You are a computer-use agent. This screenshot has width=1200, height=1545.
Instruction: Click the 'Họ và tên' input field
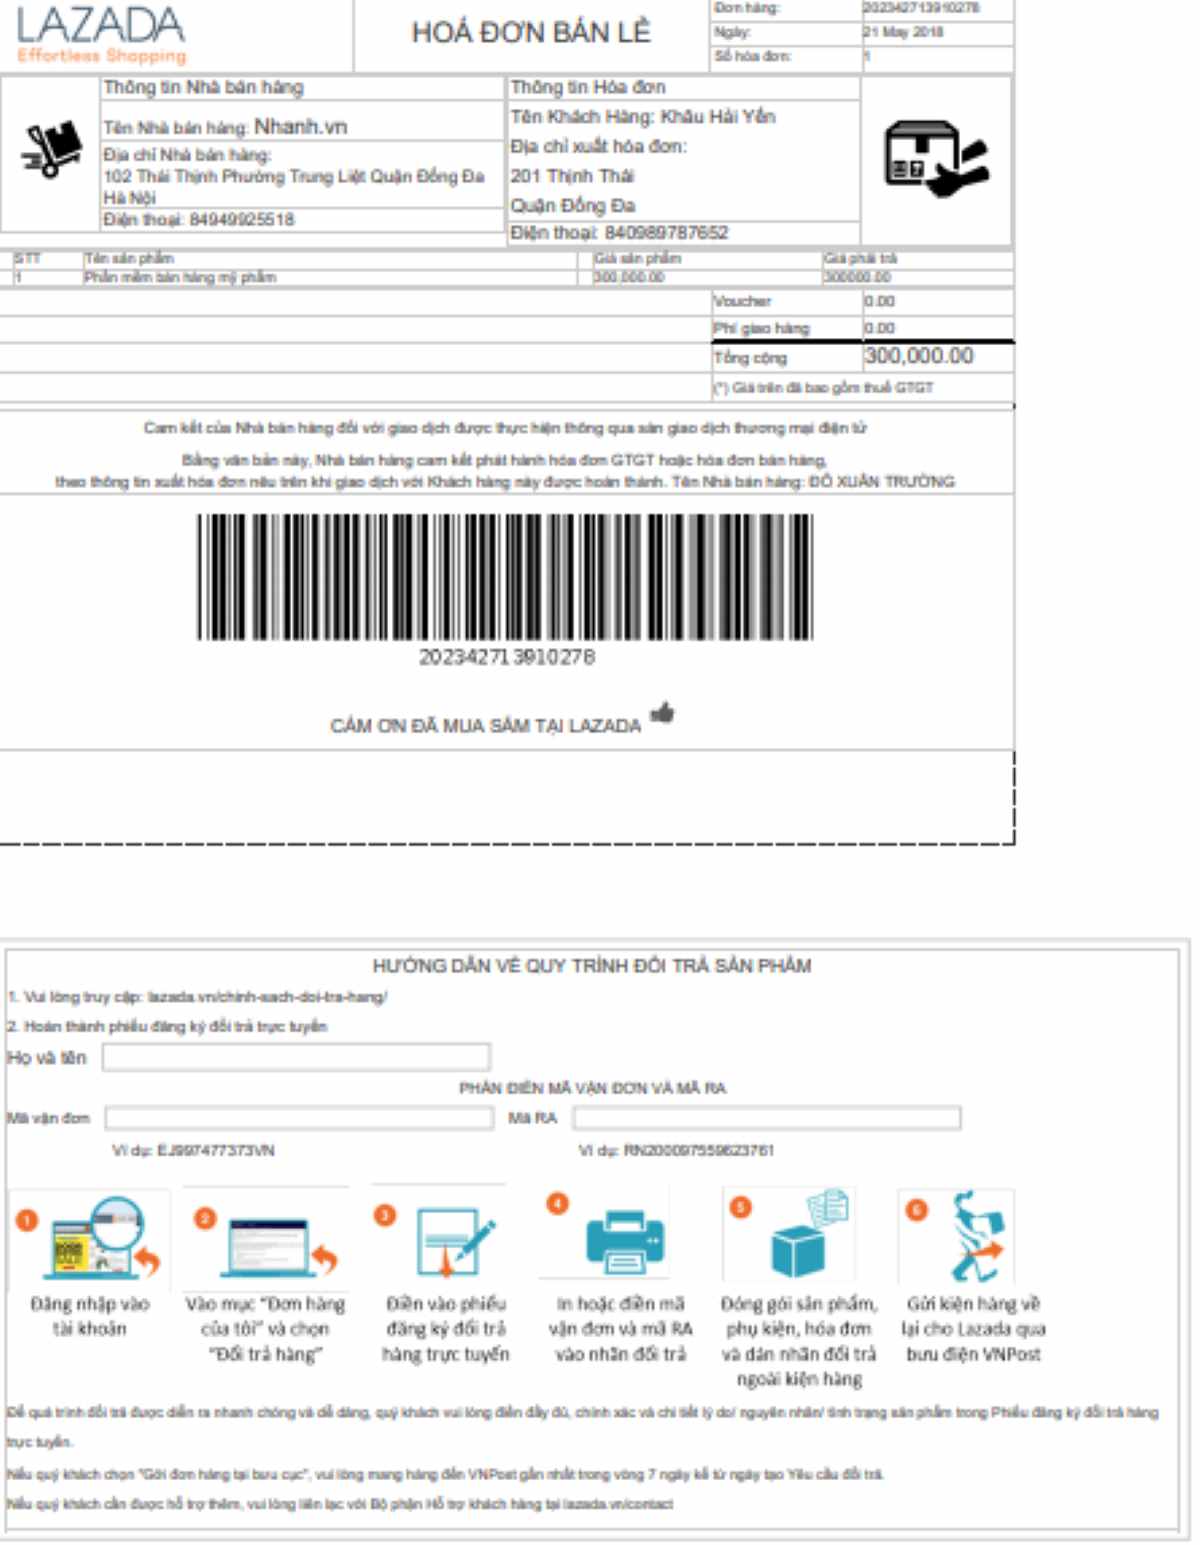[296, 1057]
